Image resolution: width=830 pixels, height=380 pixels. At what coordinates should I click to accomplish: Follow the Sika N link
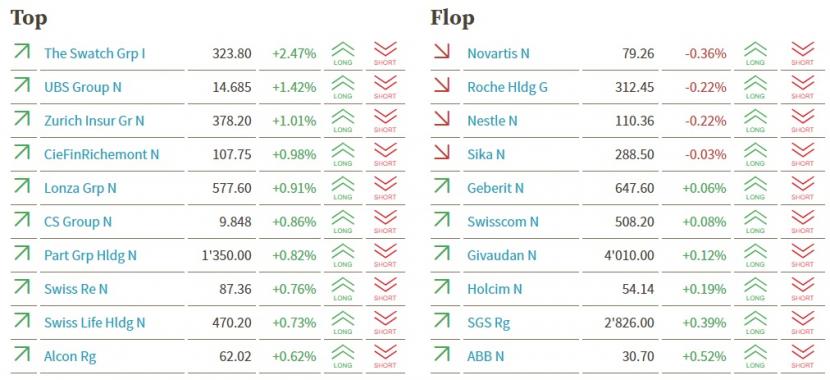[x=486, y=154]
